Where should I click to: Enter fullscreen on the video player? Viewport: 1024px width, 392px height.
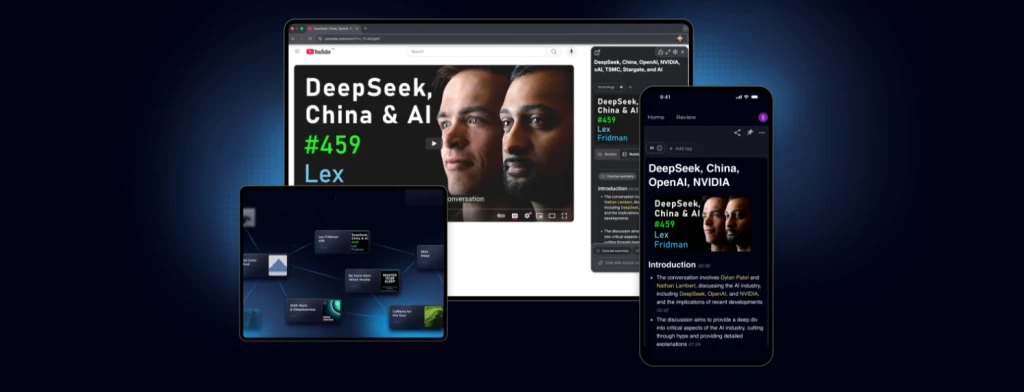click(x=564, y=216)
